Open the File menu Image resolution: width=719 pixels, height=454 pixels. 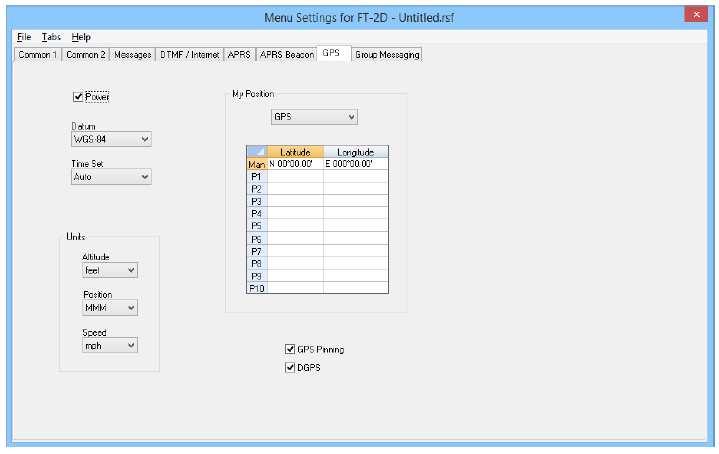(24, 37)
